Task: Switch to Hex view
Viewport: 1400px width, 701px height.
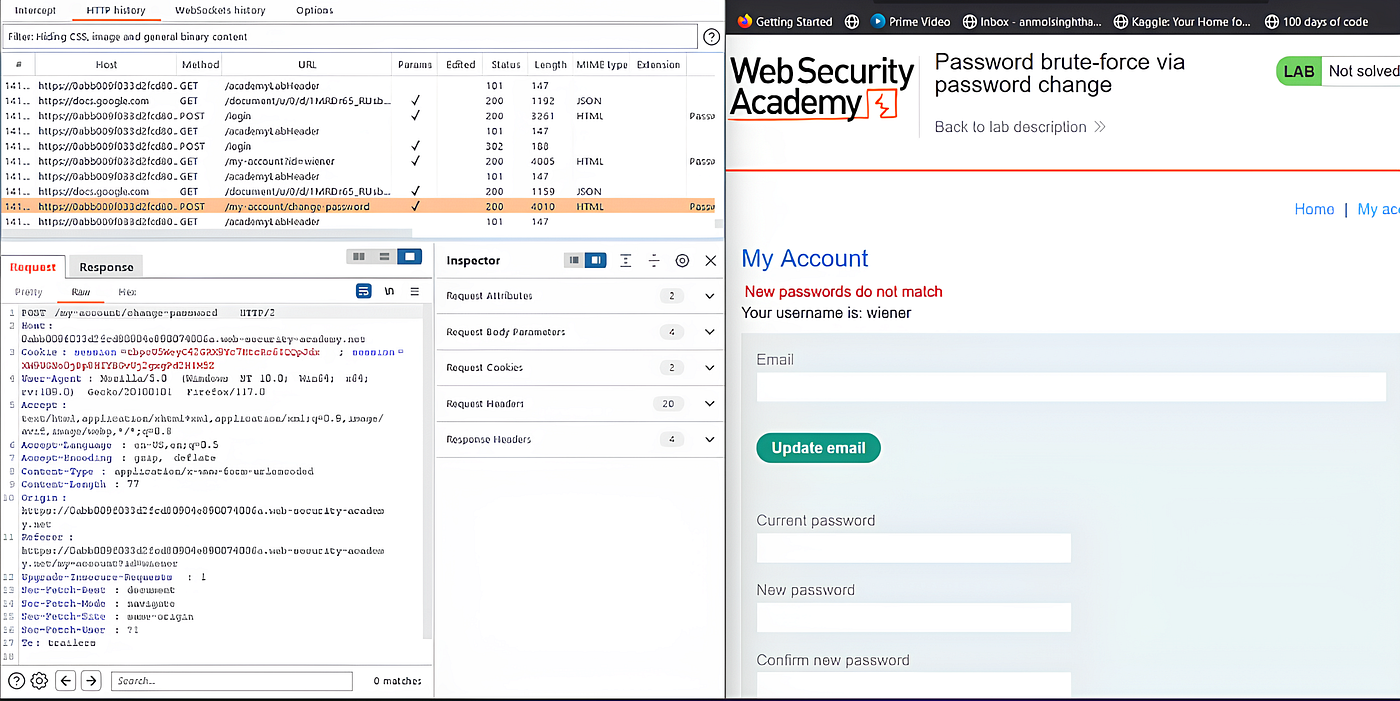Action: coord(127,292)
